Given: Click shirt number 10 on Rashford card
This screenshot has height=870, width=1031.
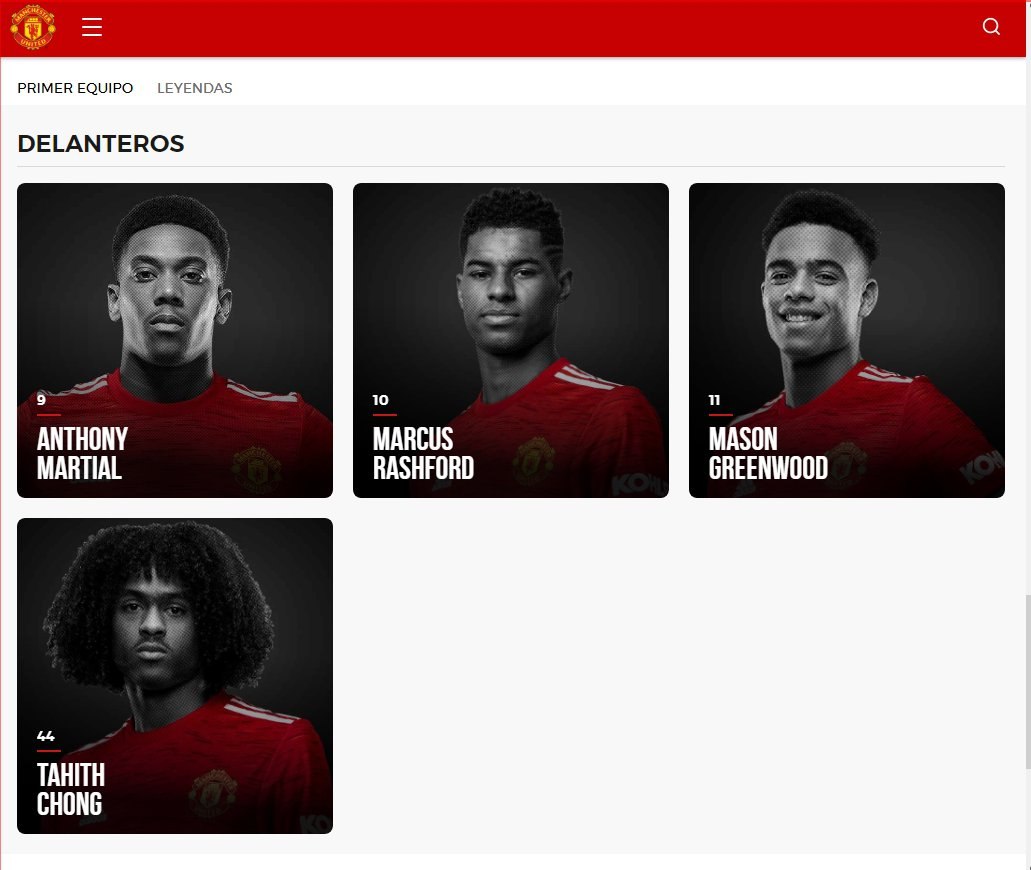Looking at the screenshot, I should pos(380,400).
